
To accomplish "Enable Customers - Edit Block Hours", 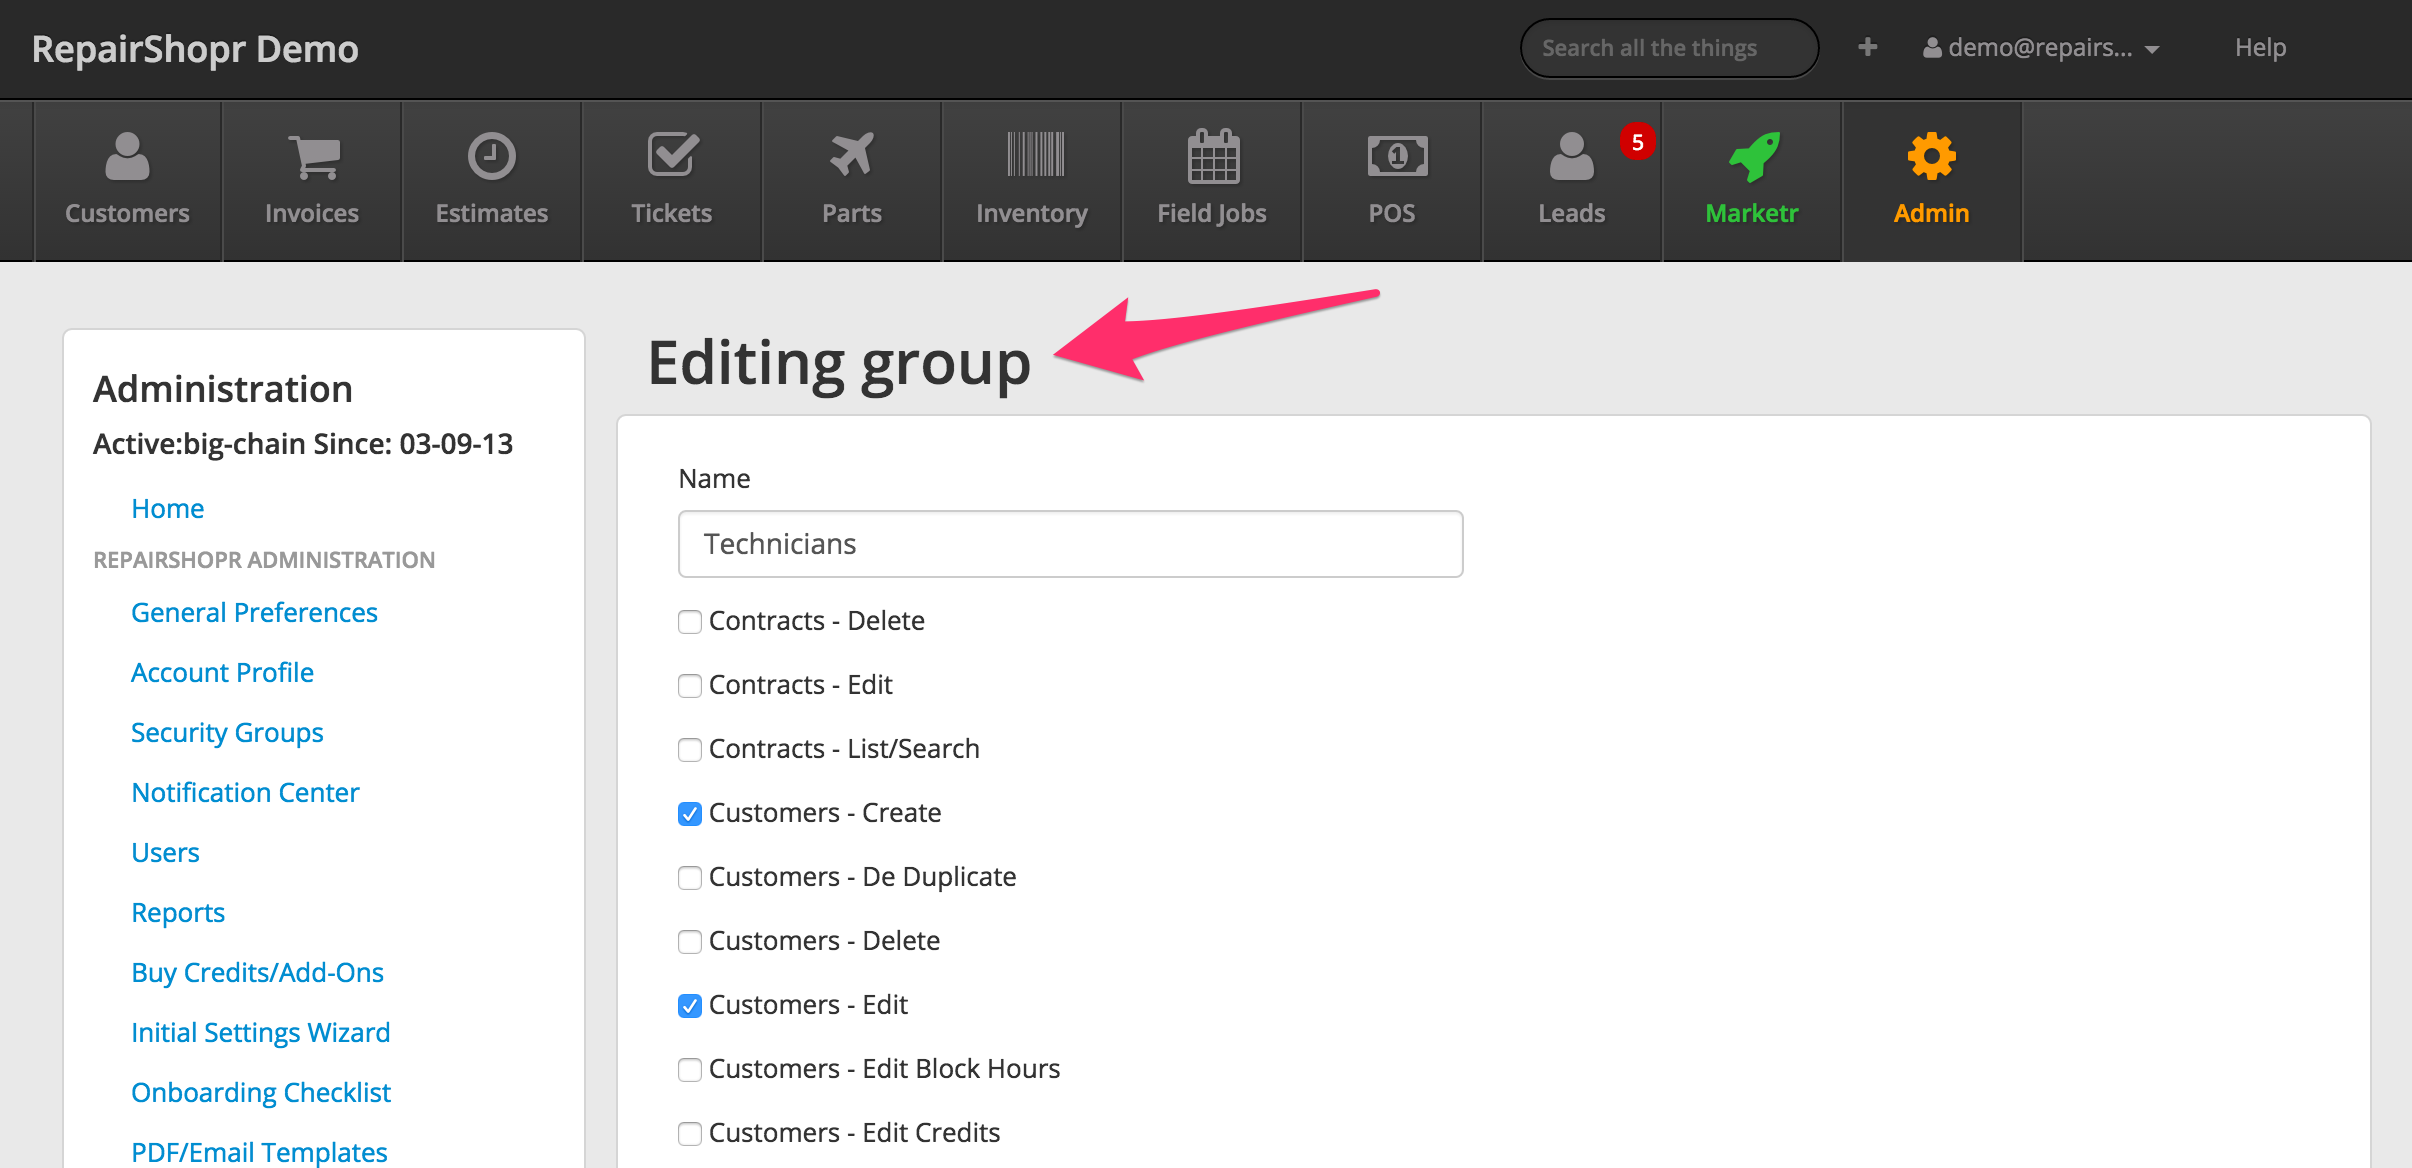I will click(690, 1070).
